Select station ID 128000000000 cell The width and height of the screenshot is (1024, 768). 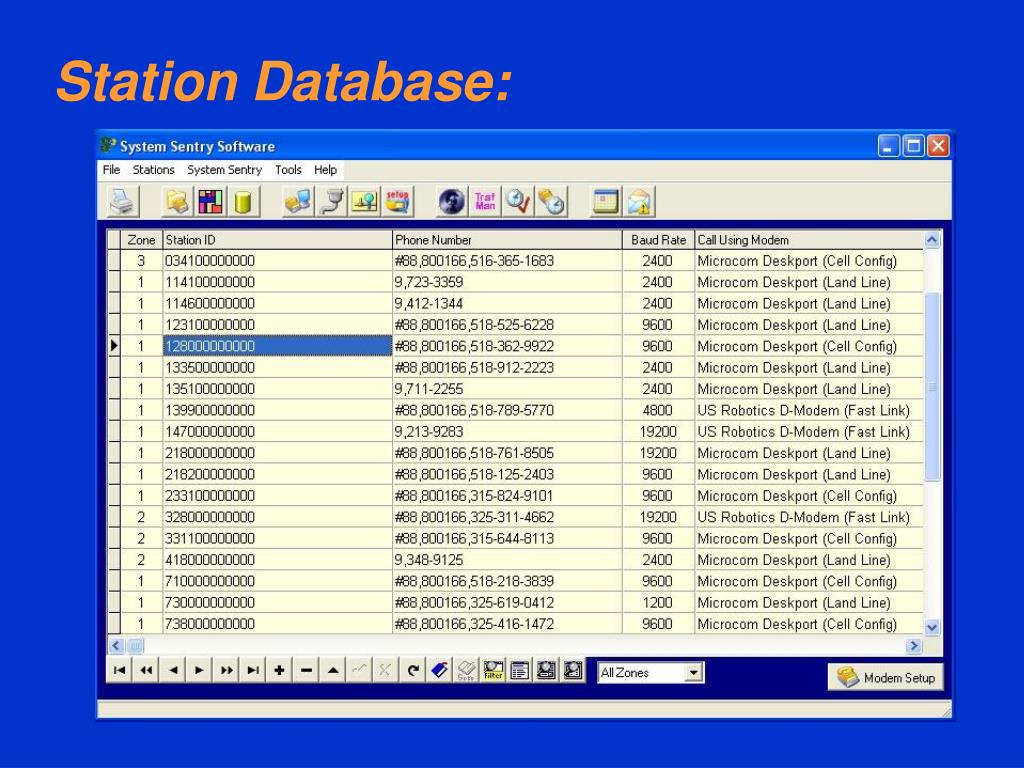(277, 345)
